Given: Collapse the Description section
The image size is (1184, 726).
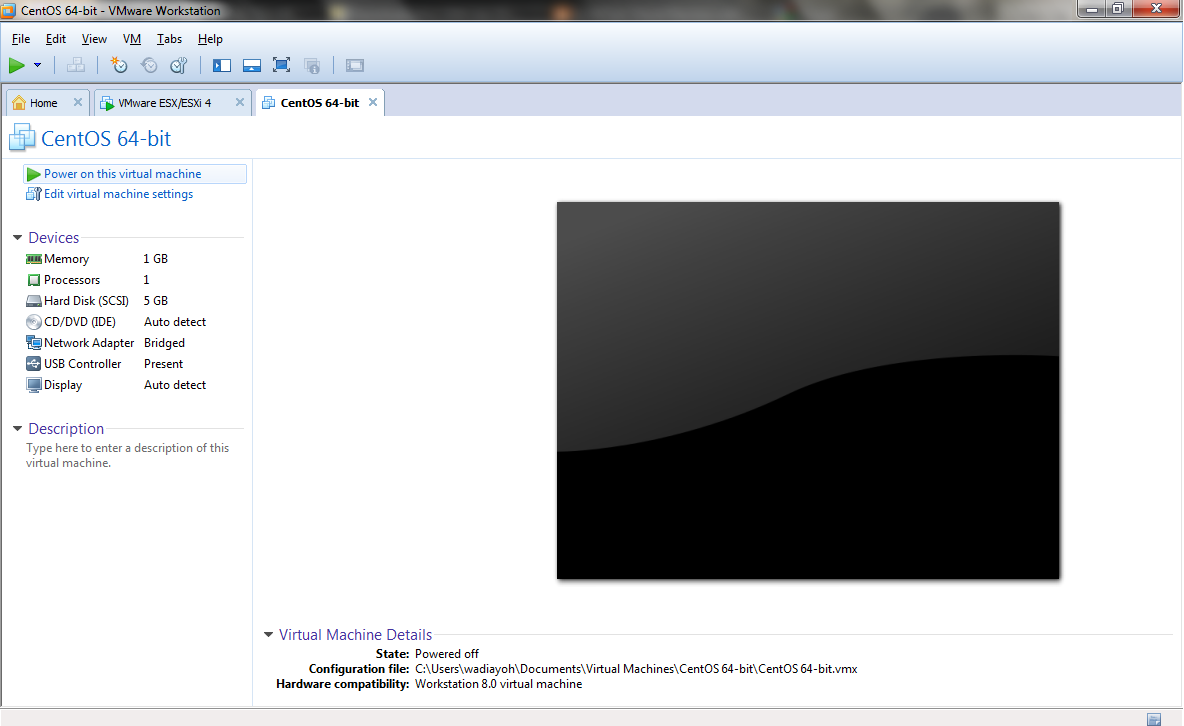Looking at the screenshot, I should [x=17, y=429].
